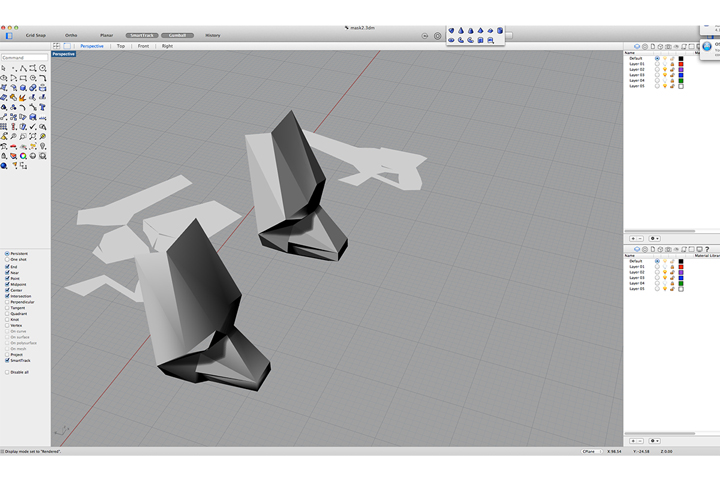This screenshot has height=480, width=720.
Task: Click the color wheel icon in toolbox
Action: [x=23, y=156]
